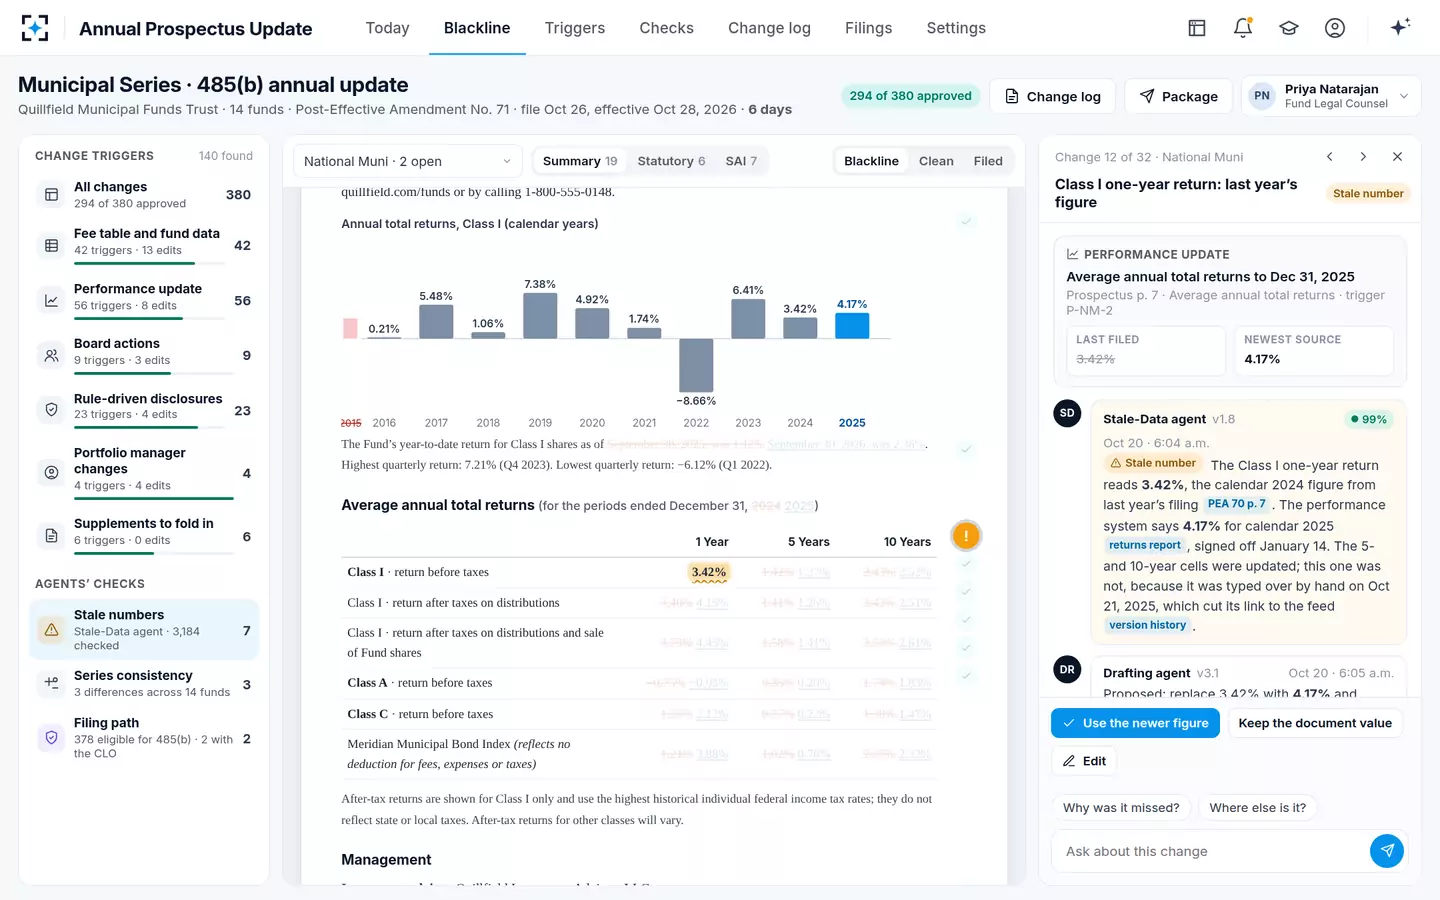The width and height of the screenshot is (1440, 900).
Task: Go to previous change arrow
Action: (1330, 157)
